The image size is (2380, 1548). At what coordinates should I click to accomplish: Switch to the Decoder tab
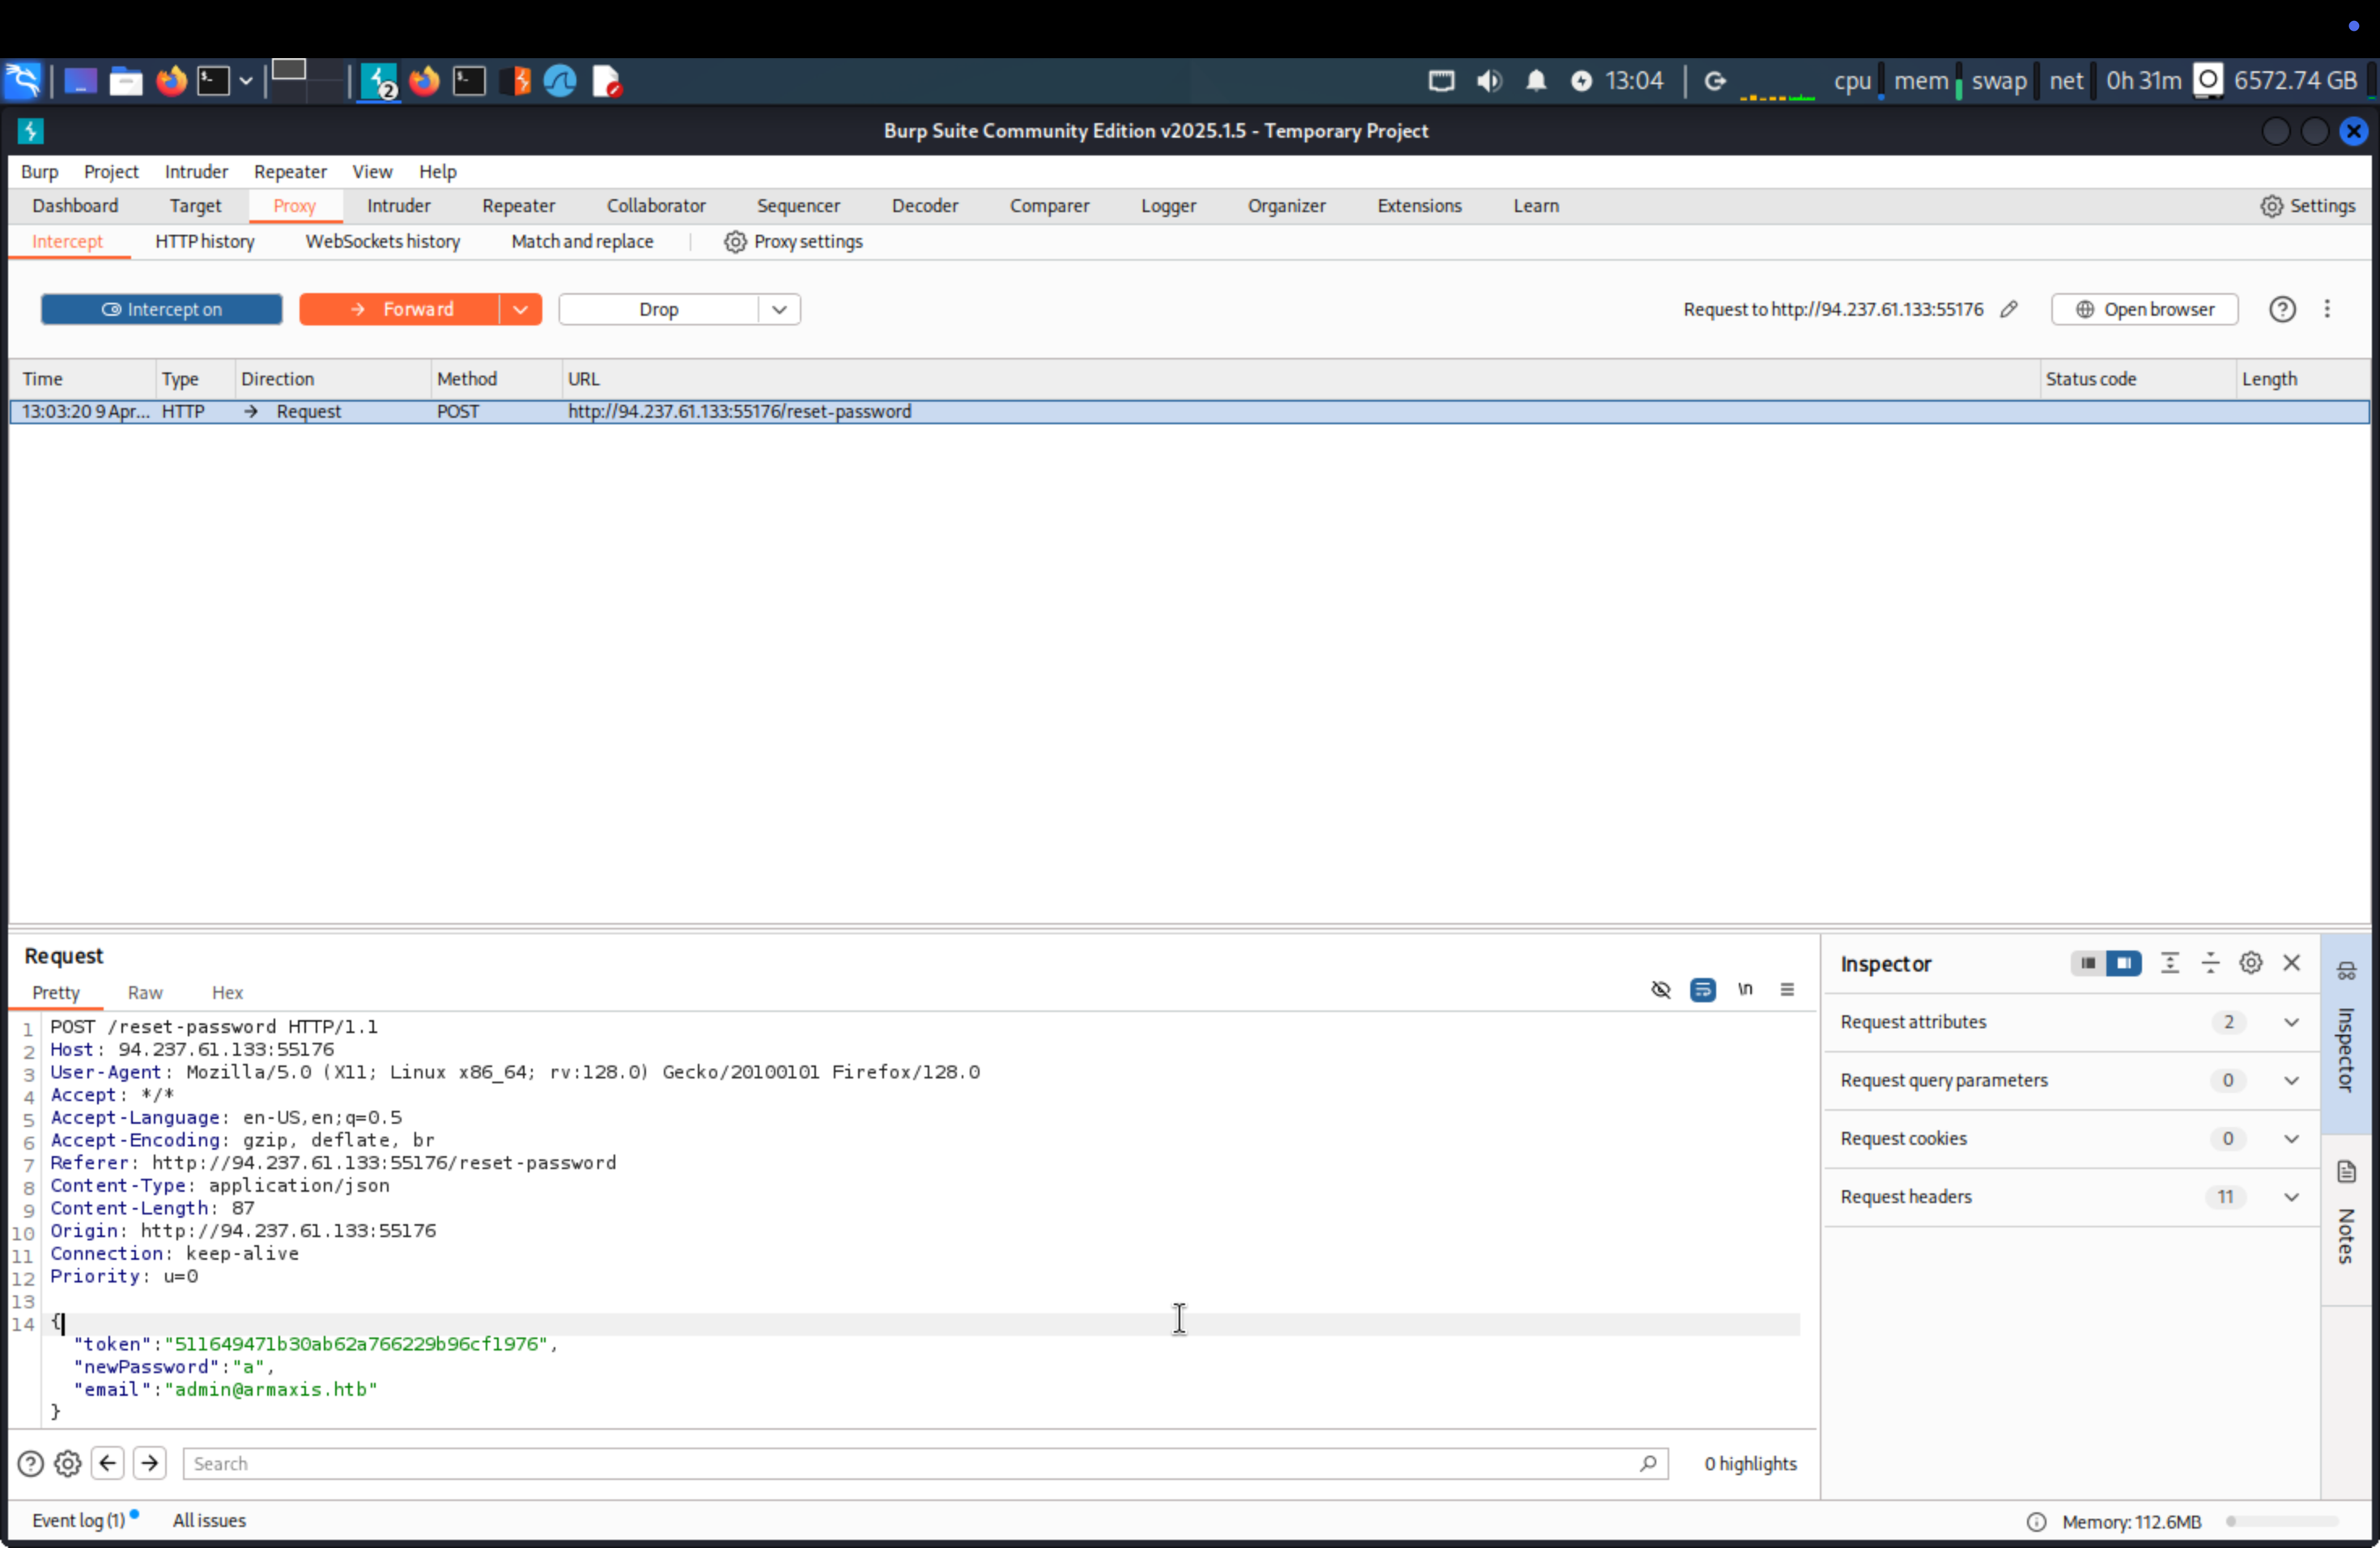(925, 205)
